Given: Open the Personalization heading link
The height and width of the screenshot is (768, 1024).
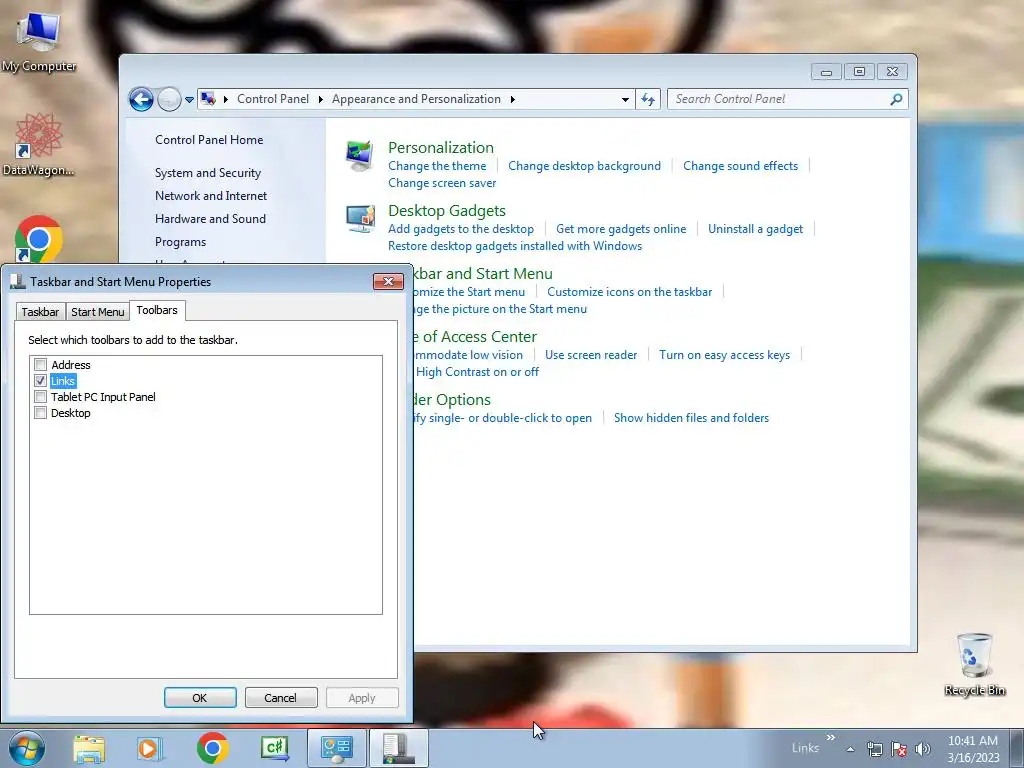Looking at the screenshot, I should coord(441,148).
